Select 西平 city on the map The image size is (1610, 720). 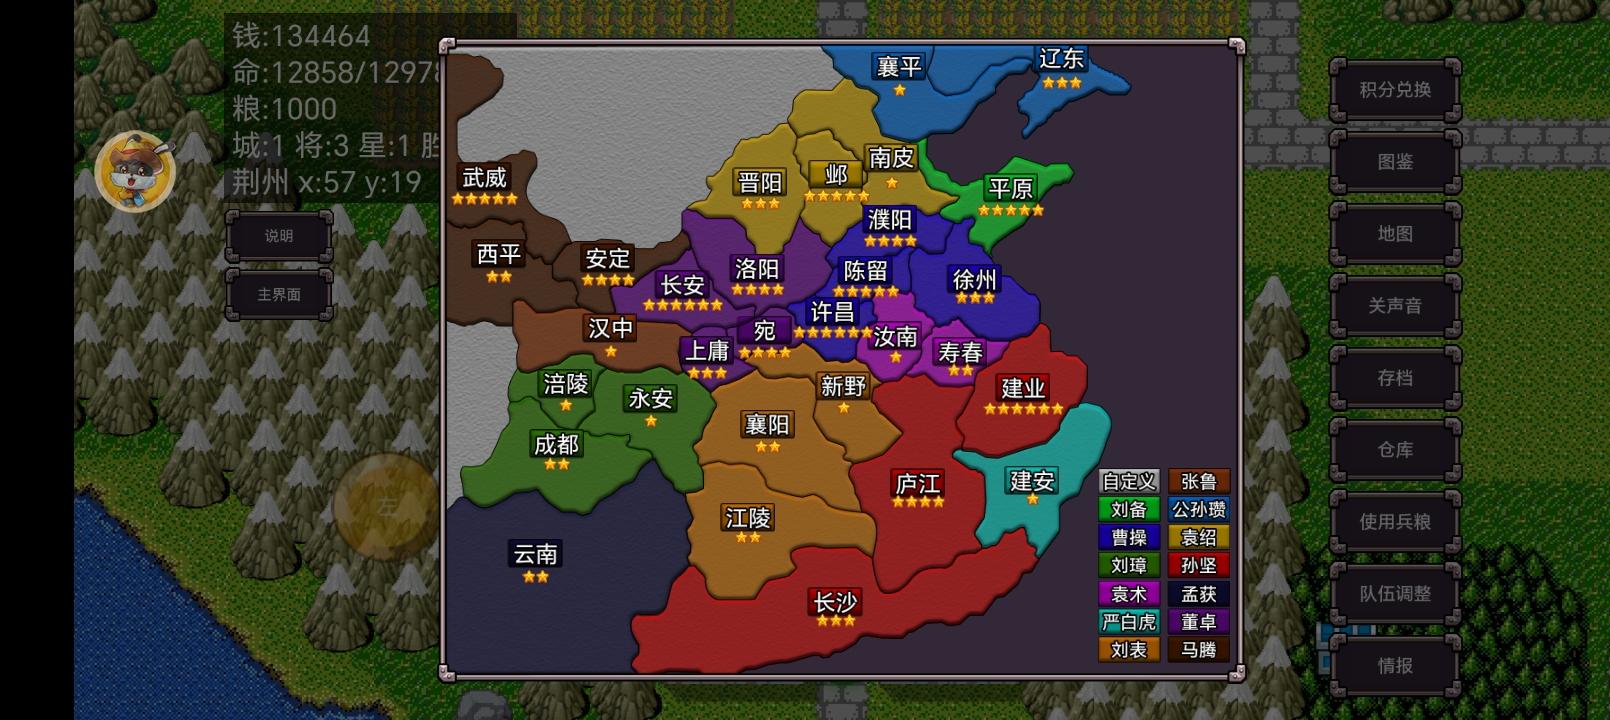coord(499,255)
